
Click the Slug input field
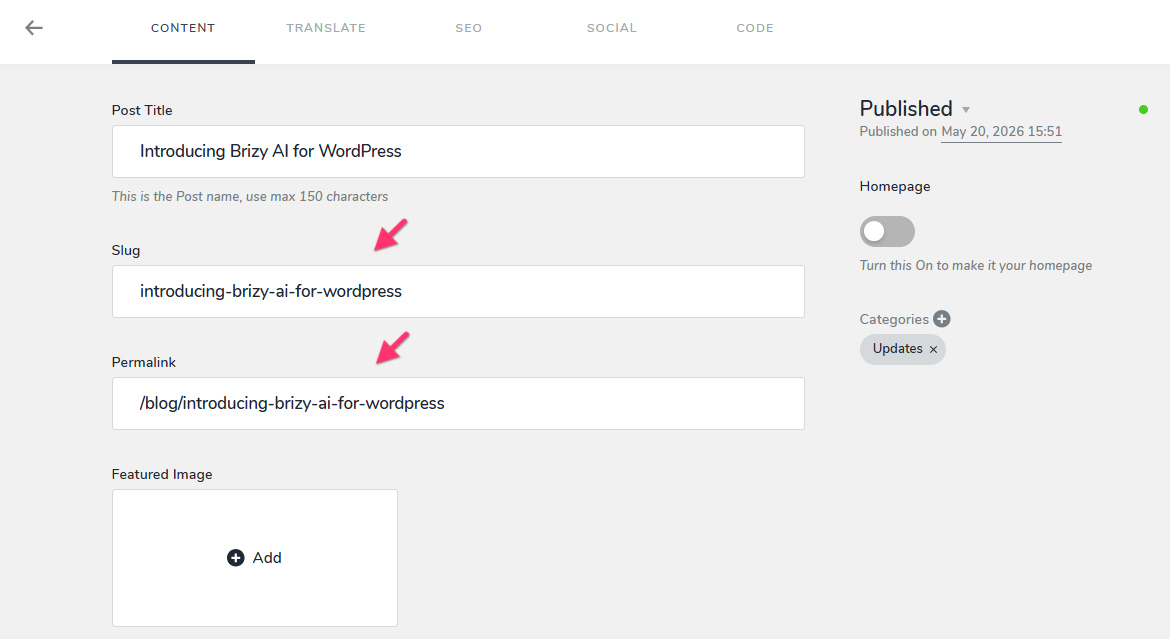click(x=458, y=291)
